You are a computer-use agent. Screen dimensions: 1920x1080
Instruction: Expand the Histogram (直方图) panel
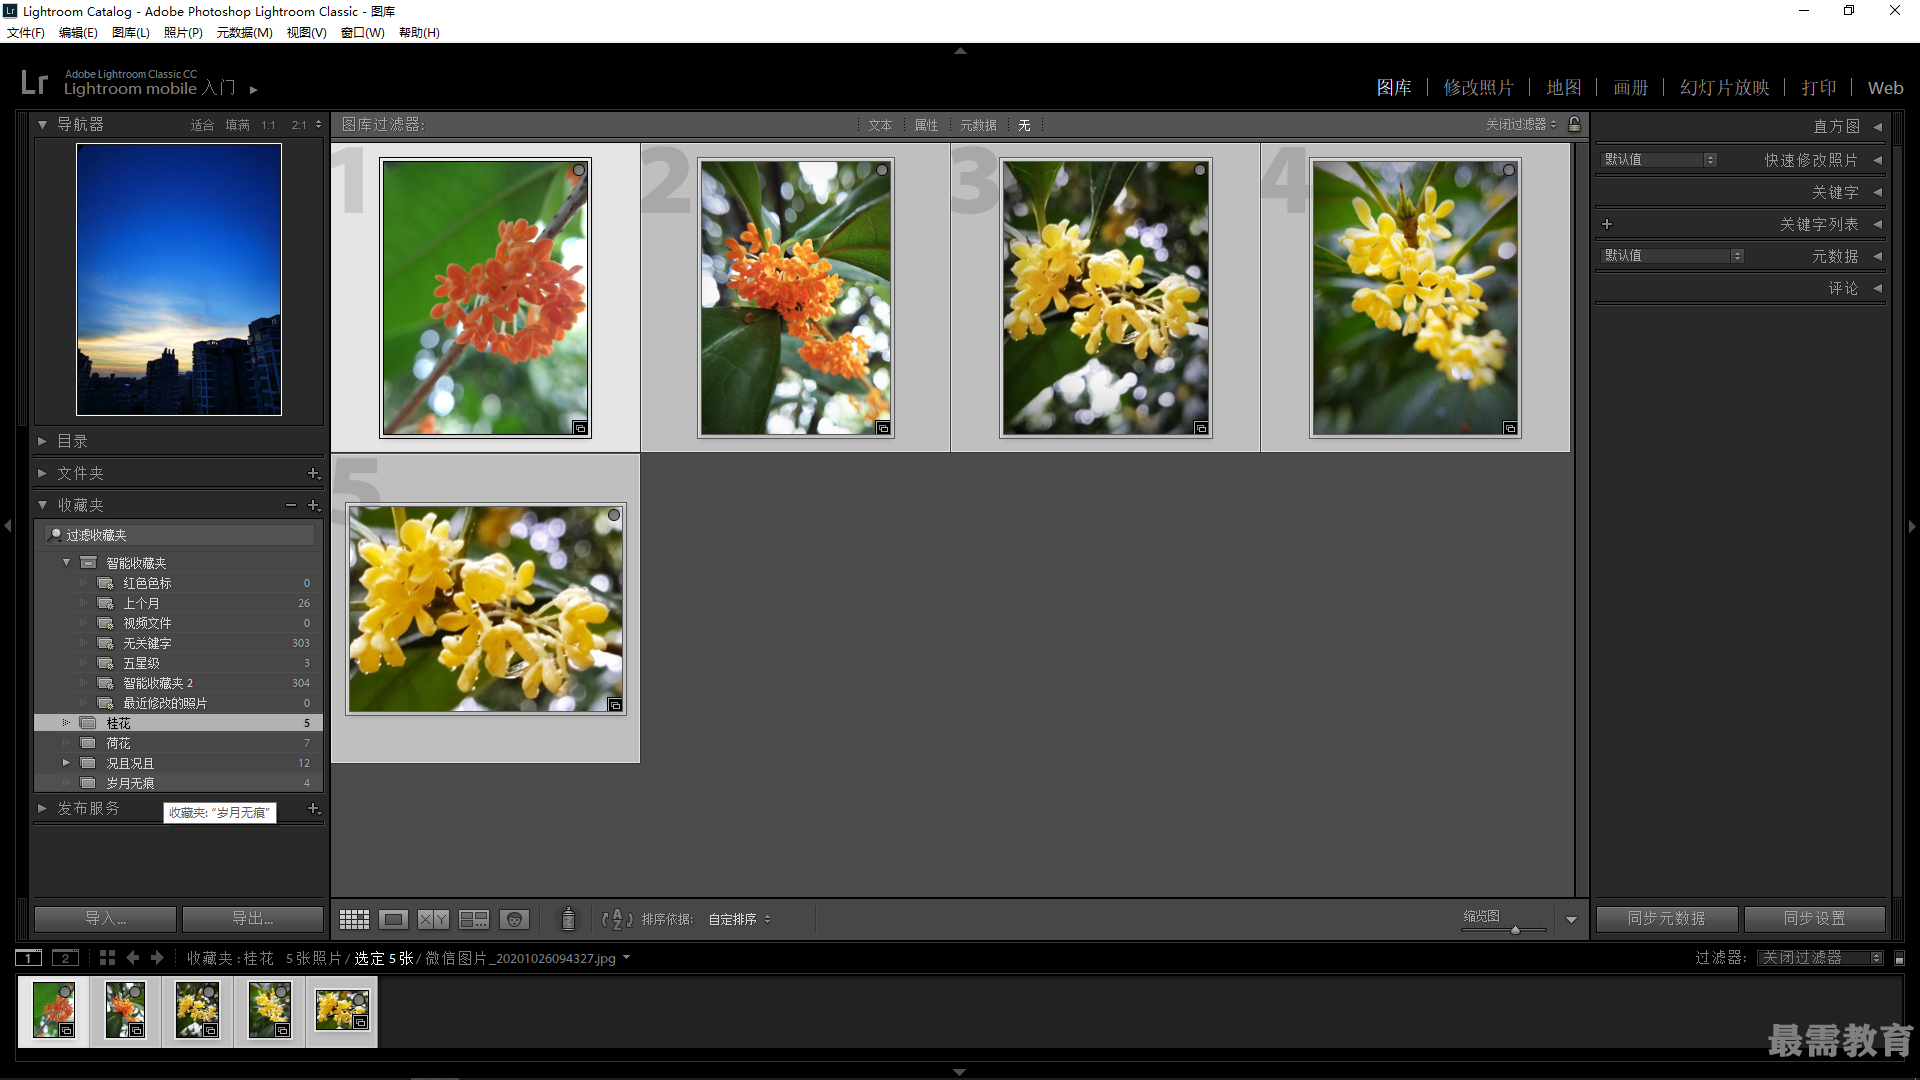[x=1877, y=127]
